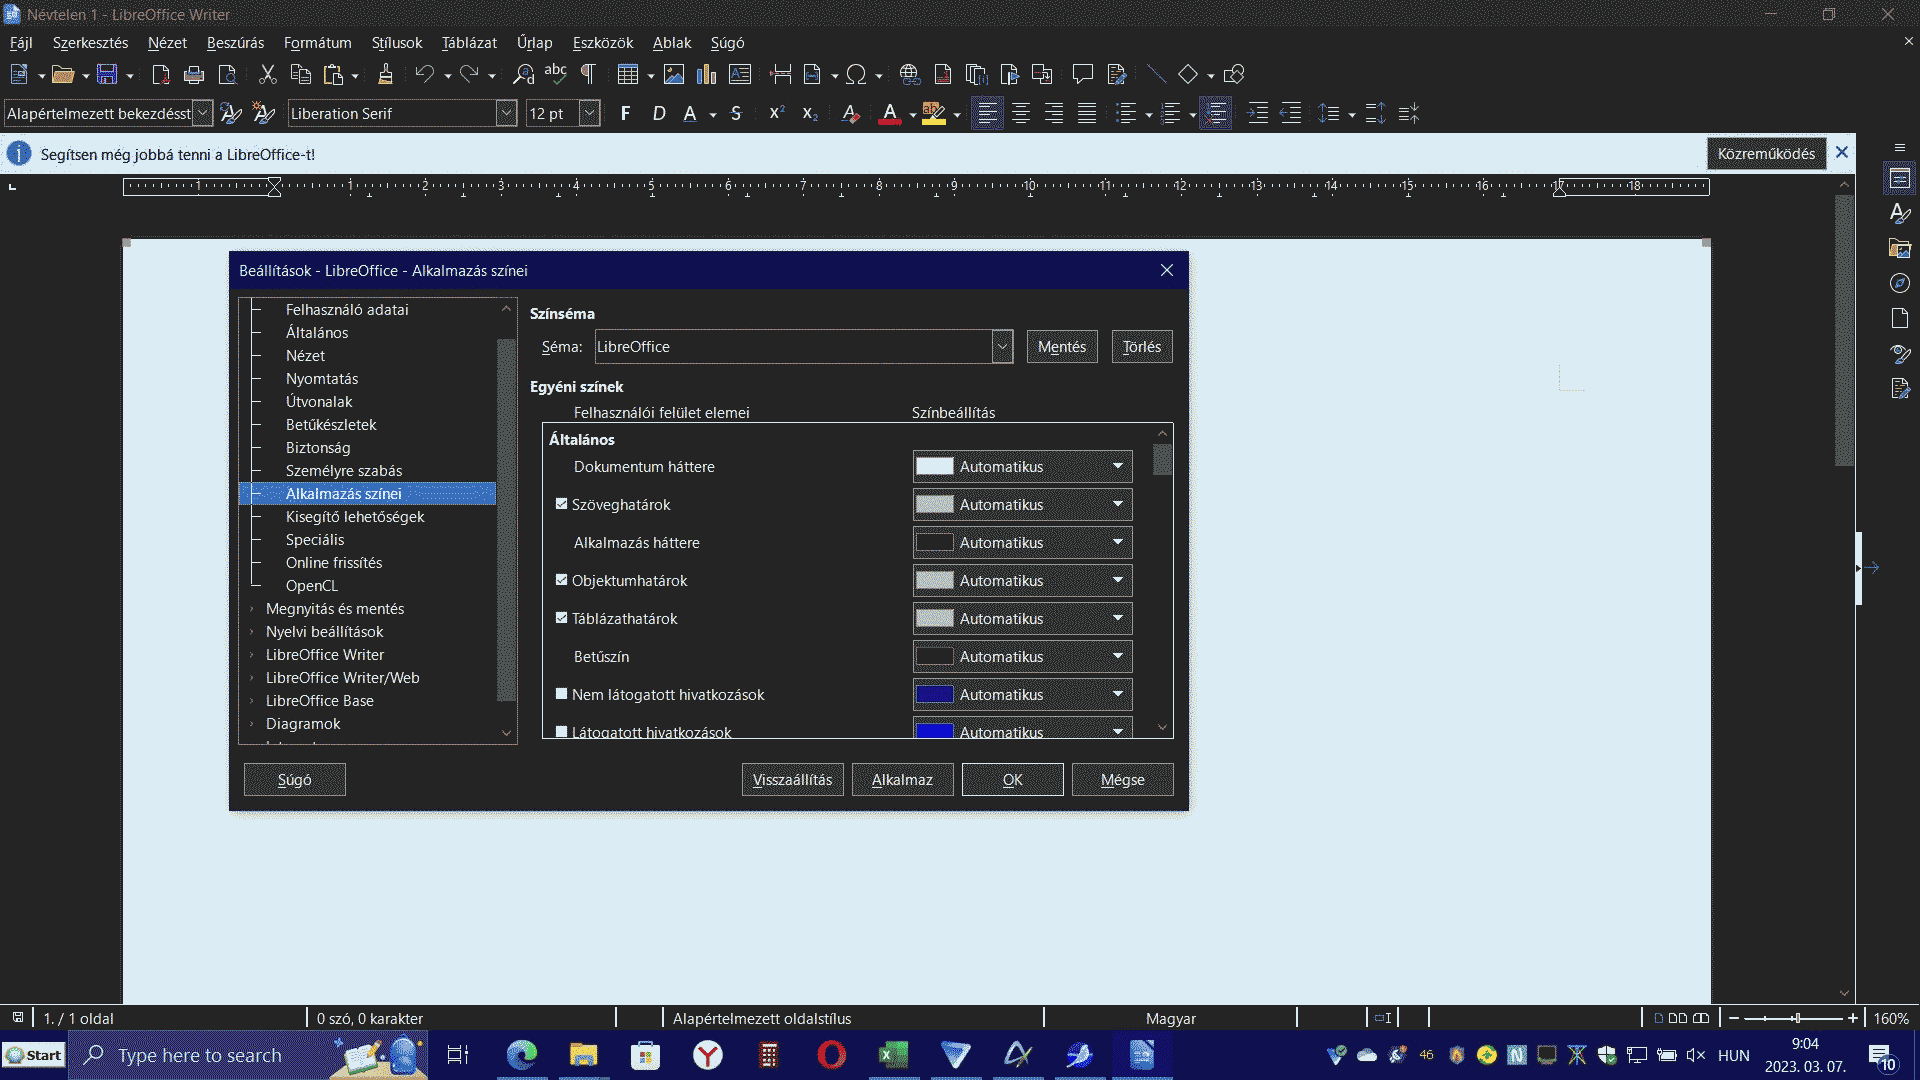Click the Save document toolbar icon

coord(106,74)
